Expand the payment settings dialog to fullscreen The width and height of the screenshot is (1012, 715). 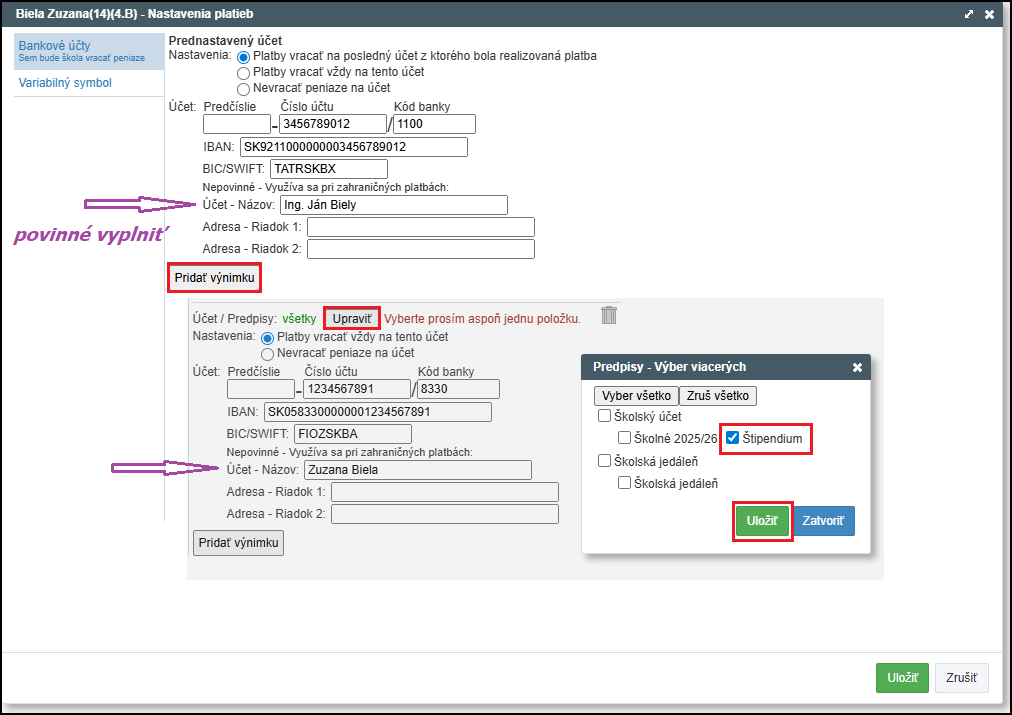(x=968, y=14)
